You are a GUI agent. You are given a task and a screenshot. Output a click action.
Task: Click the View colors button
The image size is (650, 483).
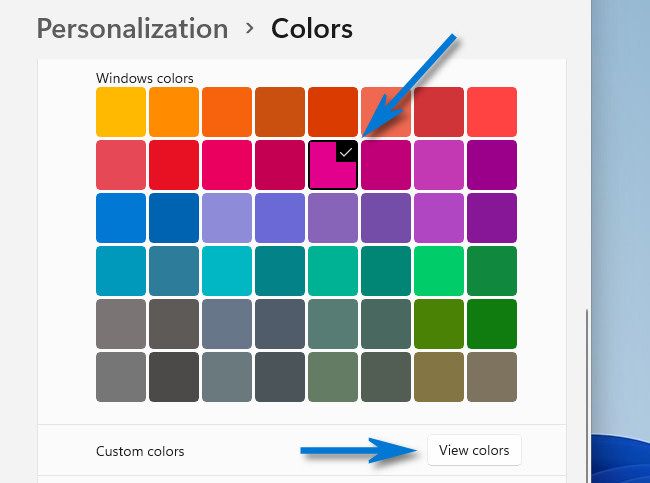click(474, 450)
